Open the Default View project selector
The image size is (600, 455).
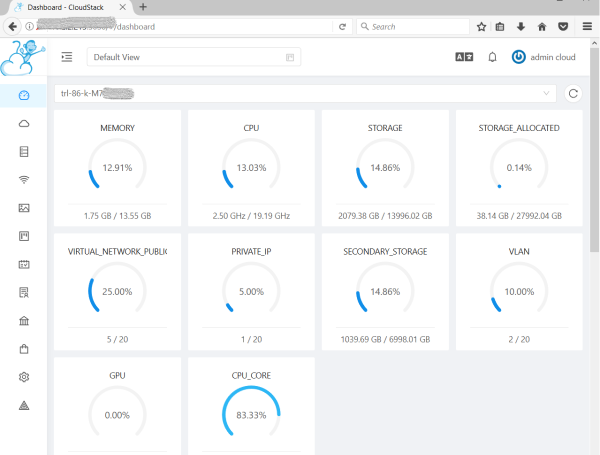(x=194, y=57)
